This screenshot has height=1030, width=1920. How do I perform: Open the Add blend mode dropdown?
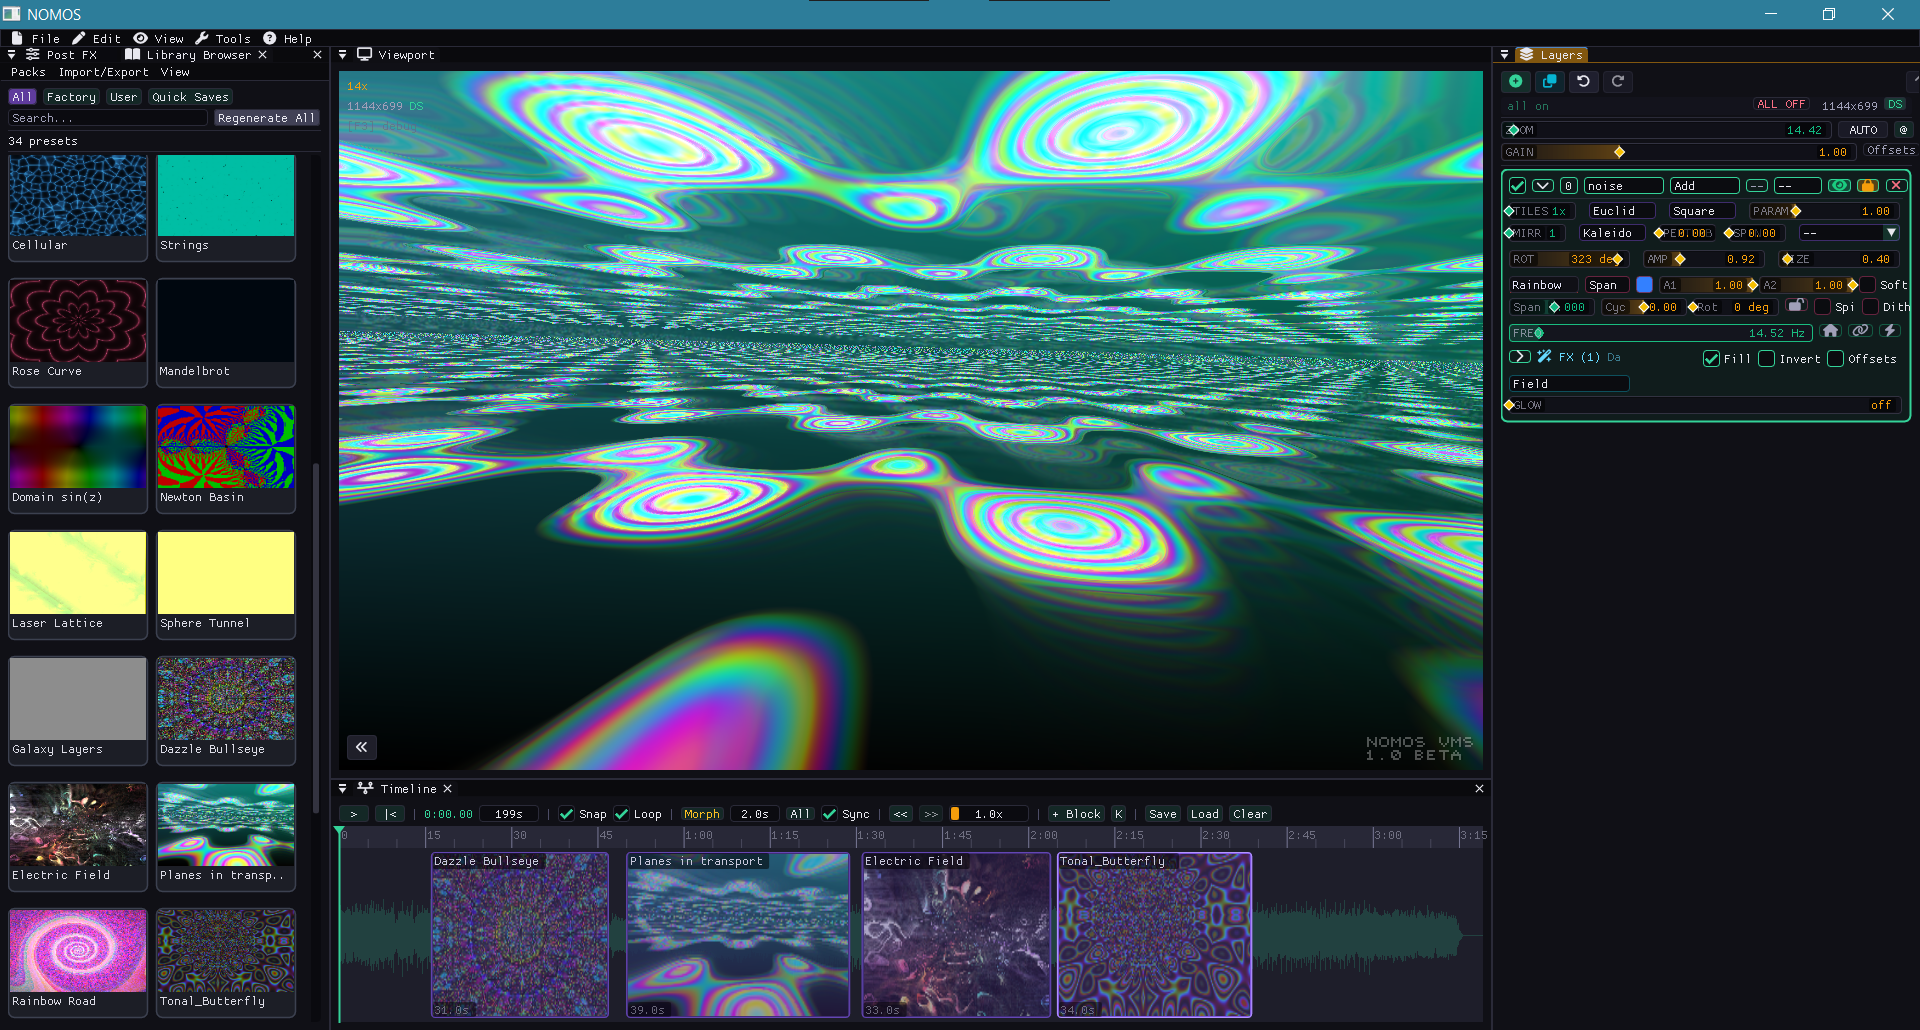pos(1703,185)
